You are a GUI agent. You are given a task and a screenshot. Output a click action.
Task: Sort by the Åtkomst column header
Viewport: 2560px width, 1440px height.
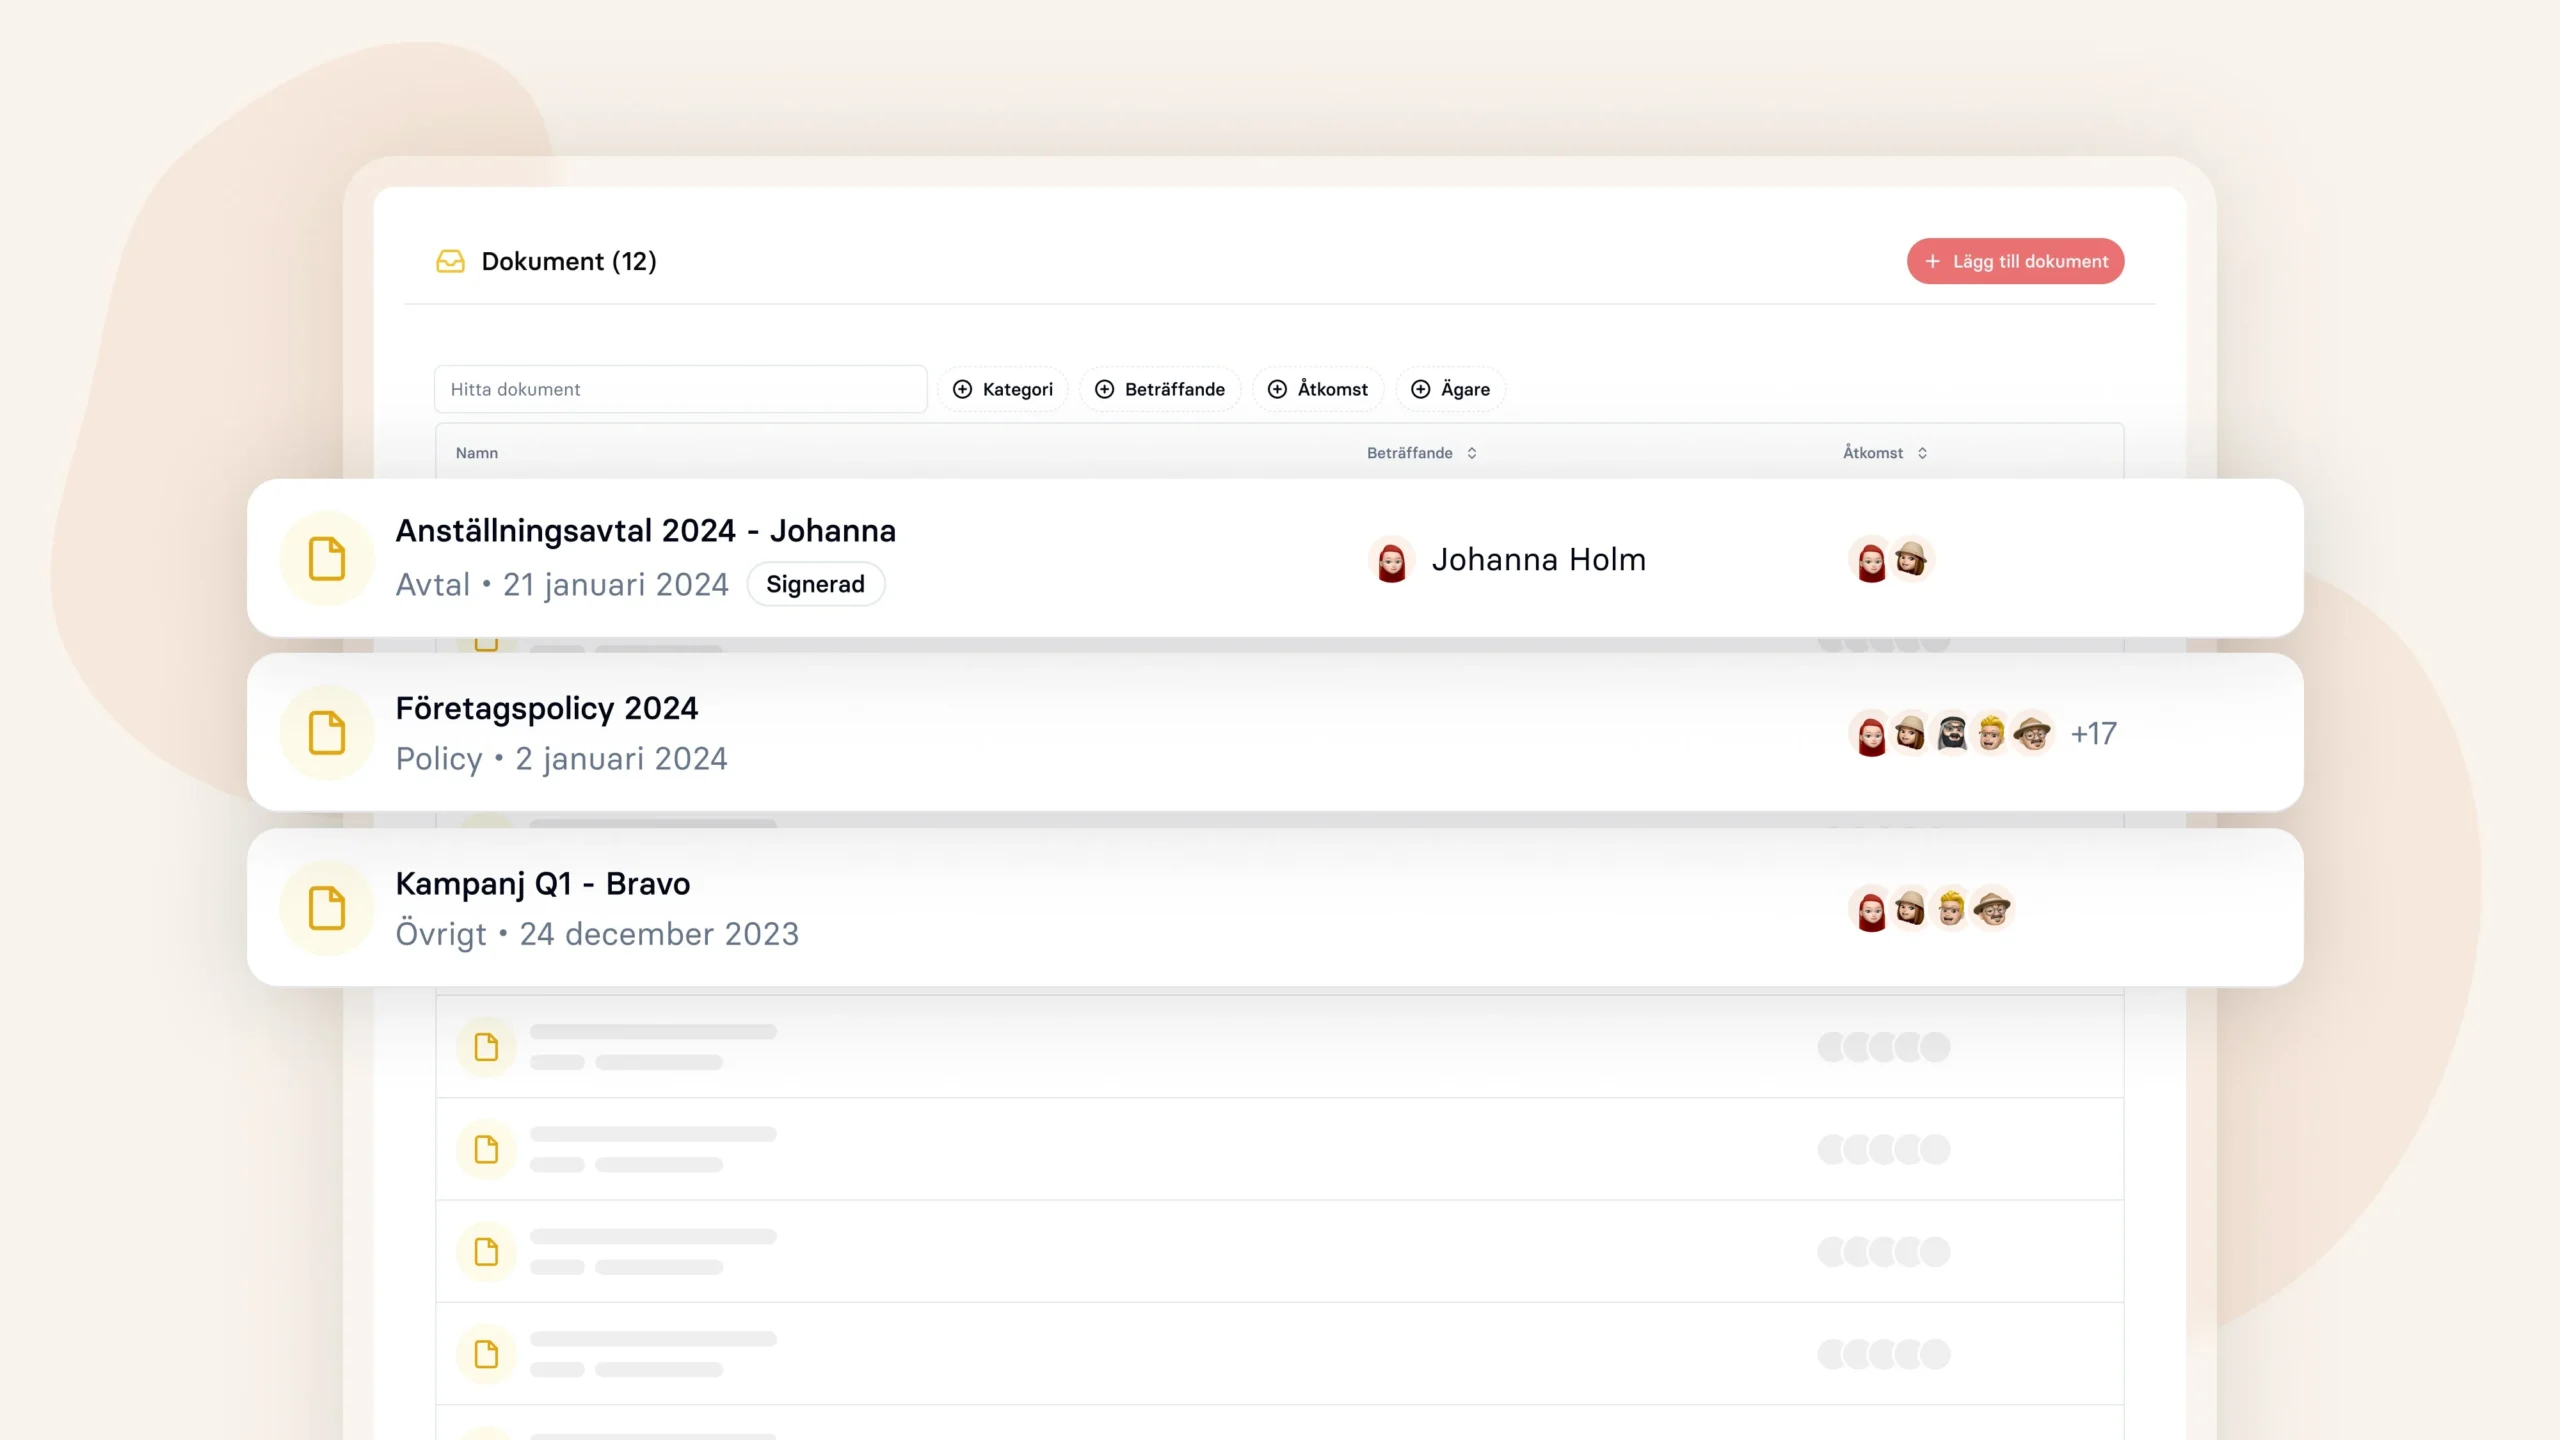(1885, 453)
